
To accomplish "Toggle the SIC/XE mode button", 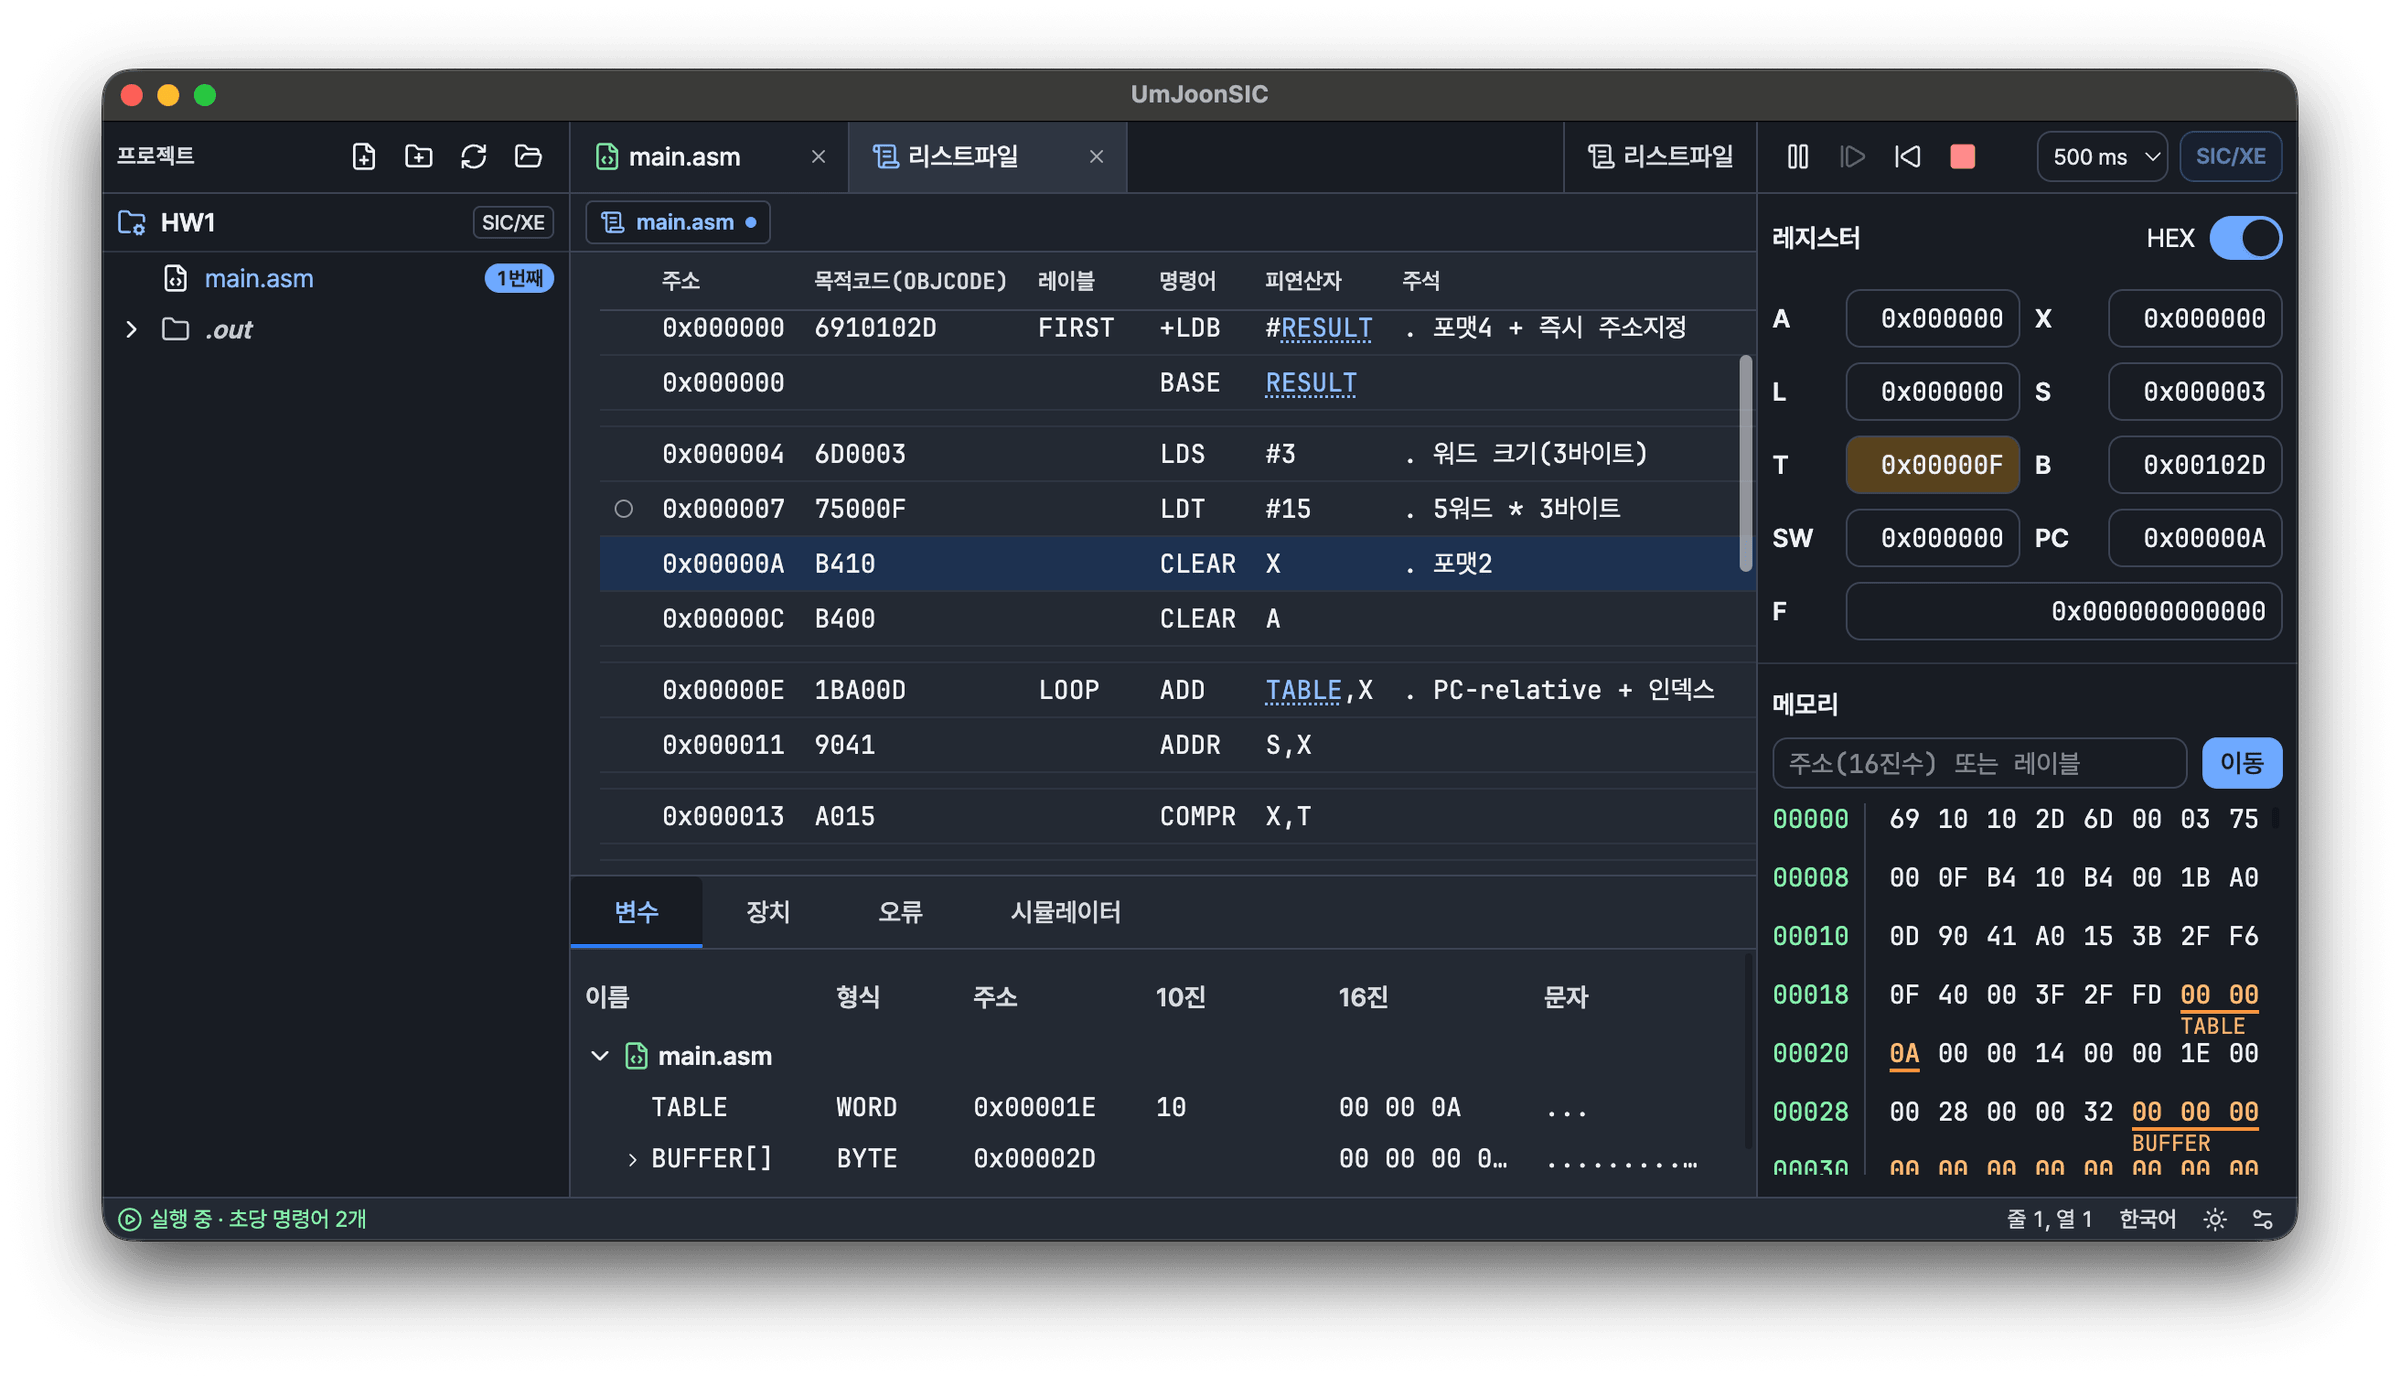I will click(x=2230, y=157).
